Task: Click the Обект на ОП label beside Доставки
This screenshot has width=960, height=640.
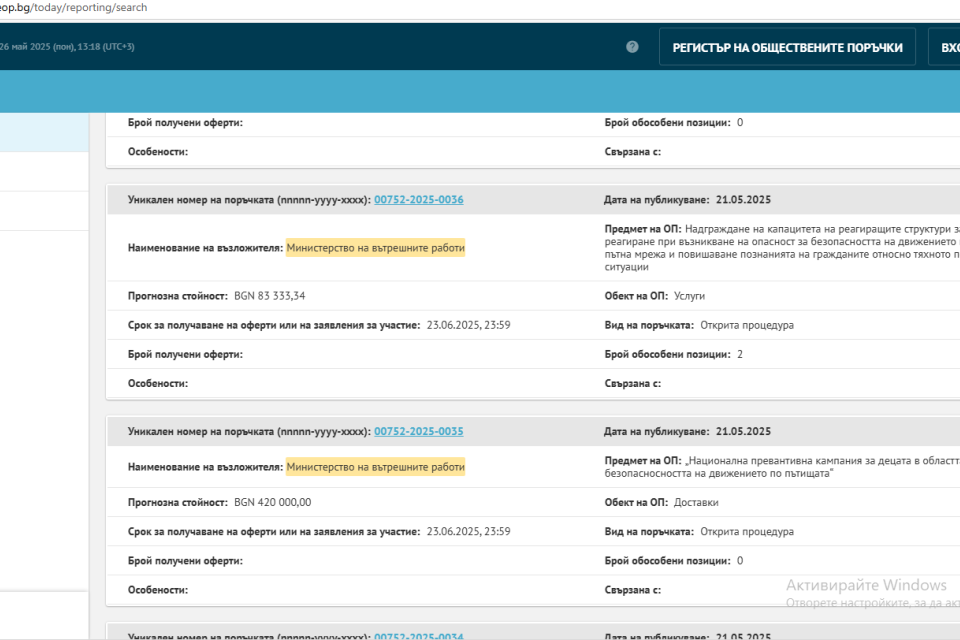Action: pyautogui.click(x=636, y=502)
